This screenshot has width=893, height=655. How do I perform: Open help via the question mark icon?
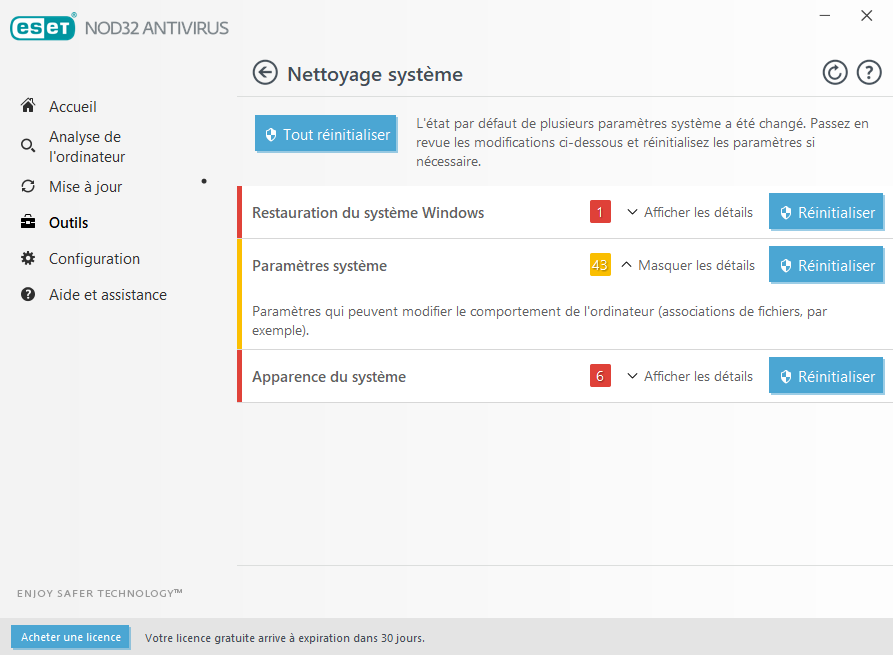(869, 72)
